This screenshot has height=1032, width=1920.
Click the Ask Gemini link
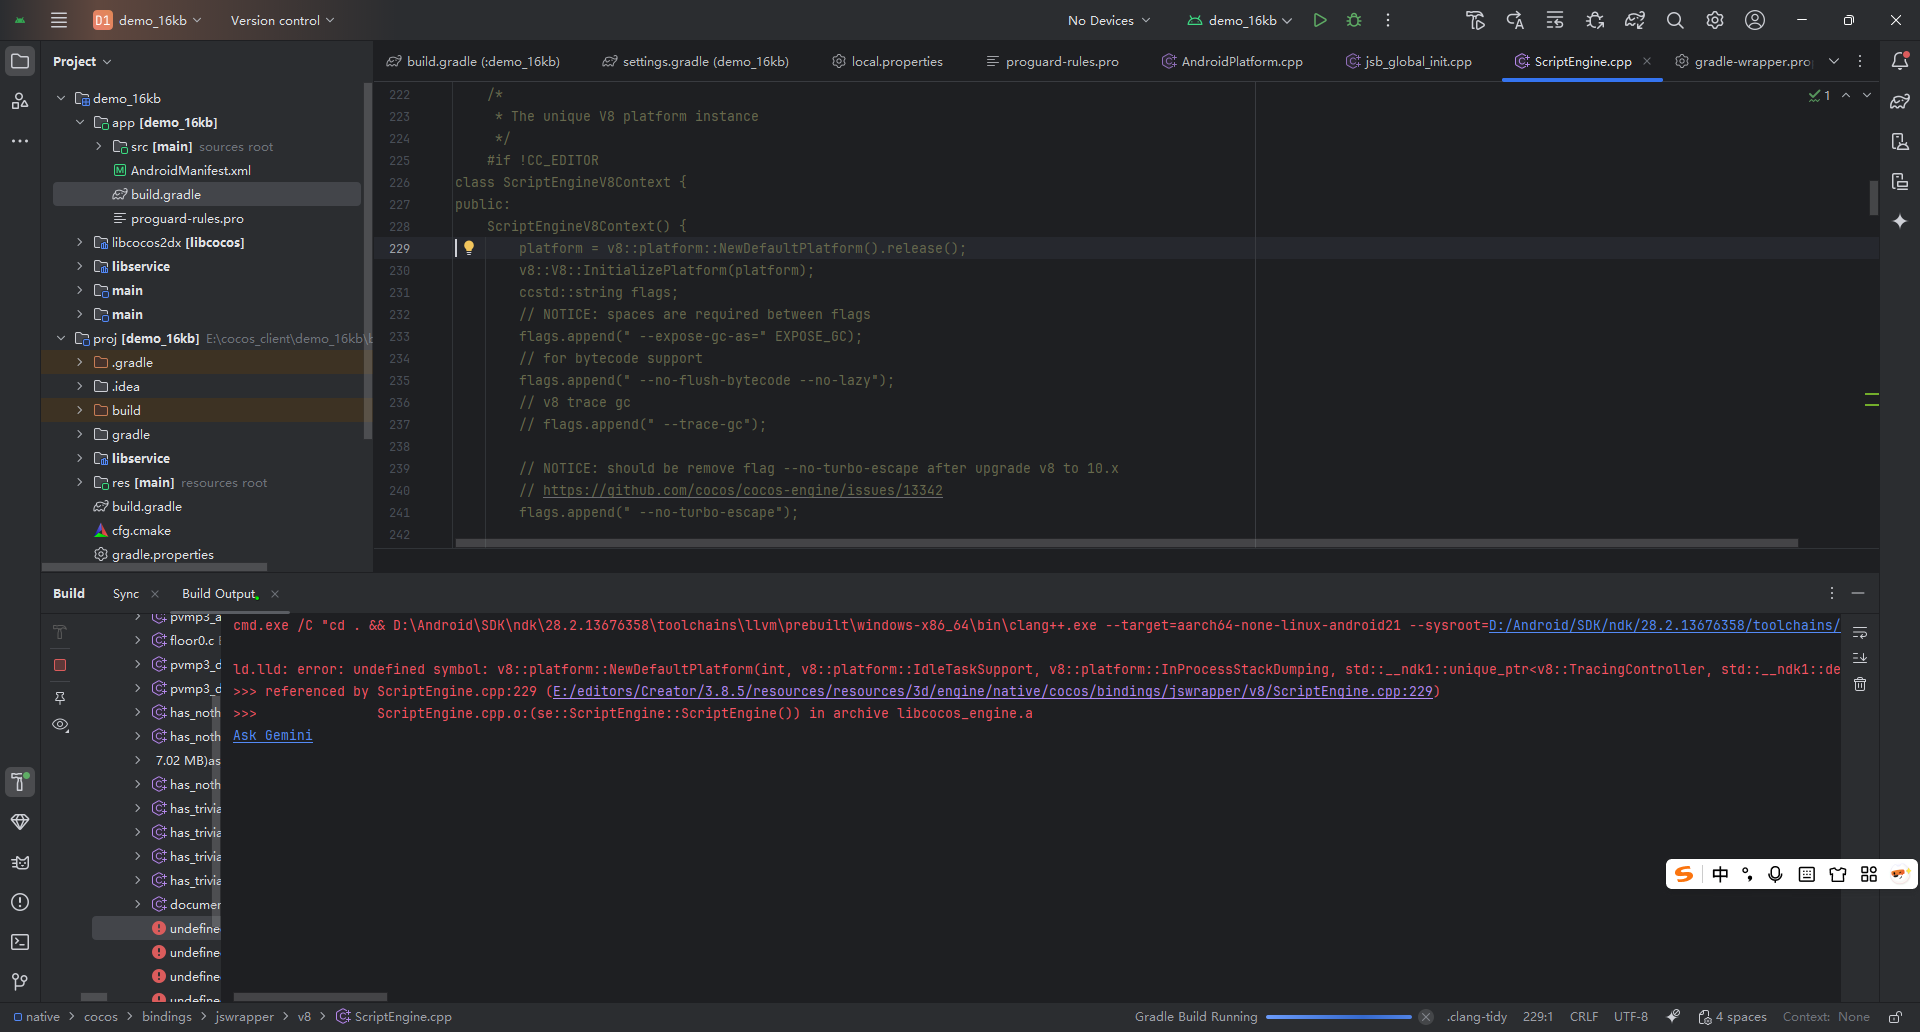point(273,735)
